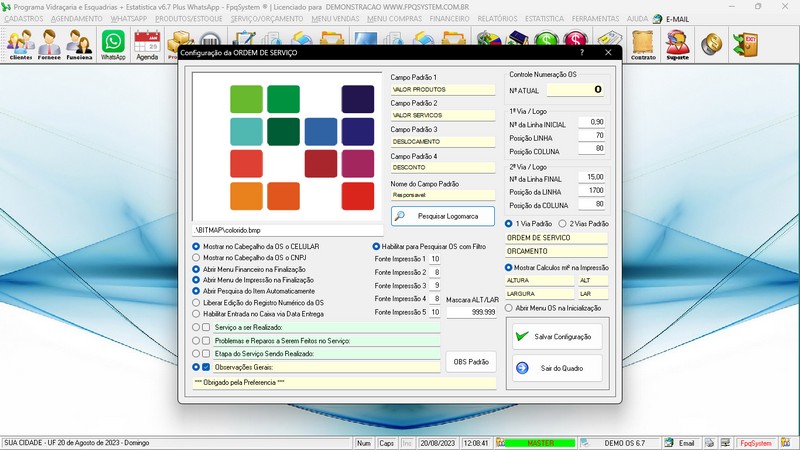
Task: Click the DEMO OS 6.7 status text
Action: (x=624, y=443)
